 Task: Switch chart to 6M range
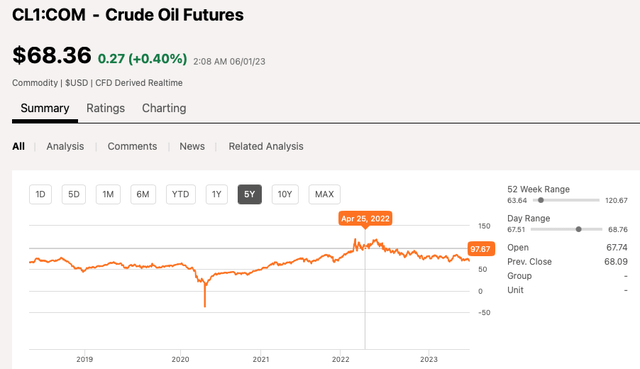click(x=143, y=194)
